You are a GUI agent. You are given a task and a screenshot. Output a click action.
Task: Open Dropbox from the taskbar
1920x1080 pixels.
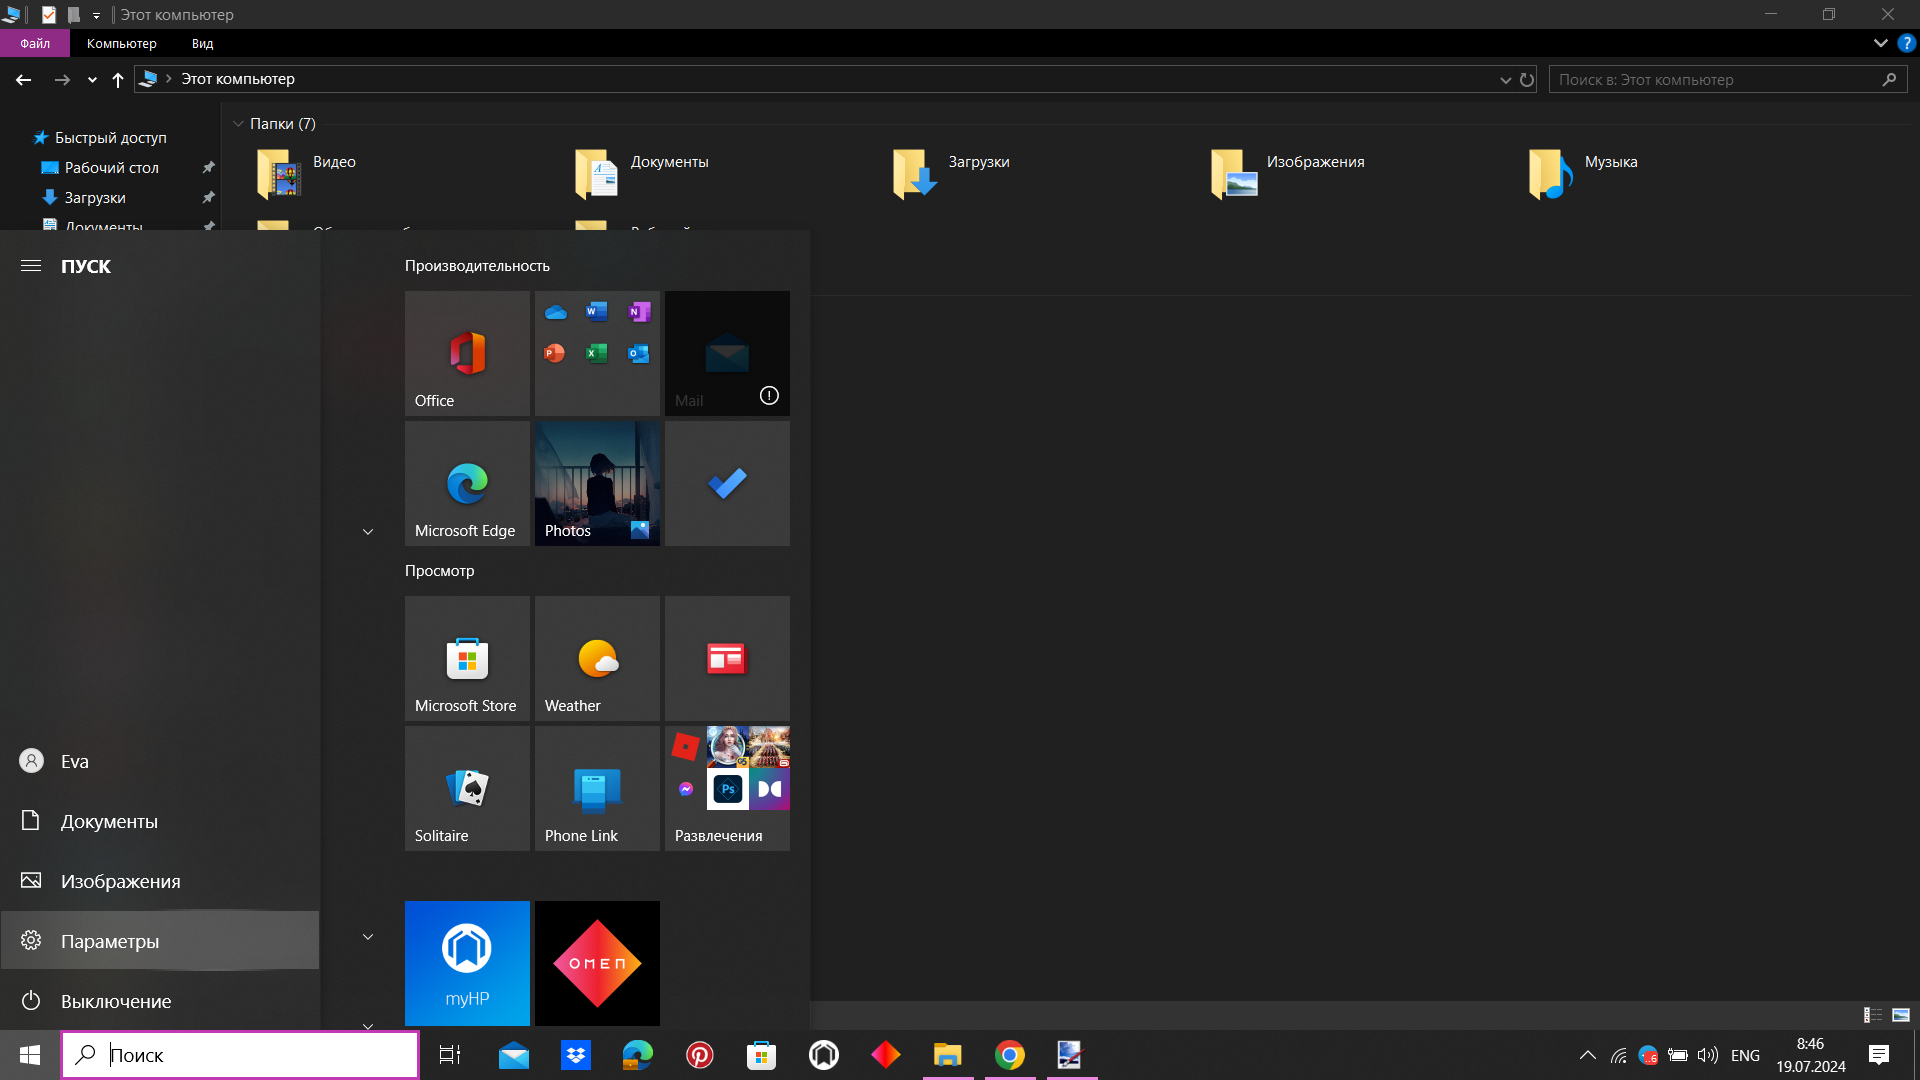pyautogui.click(x=576, y=1055)
